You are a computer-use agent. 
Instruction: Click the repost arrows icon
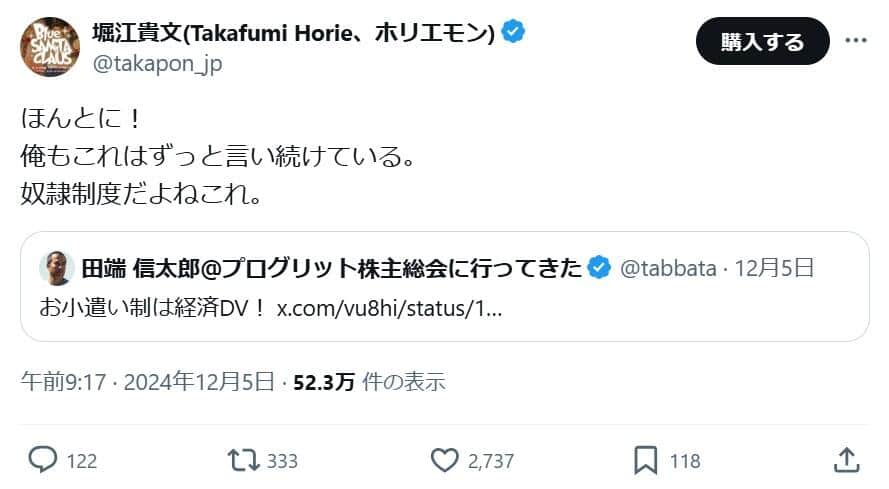pos(243,460)
